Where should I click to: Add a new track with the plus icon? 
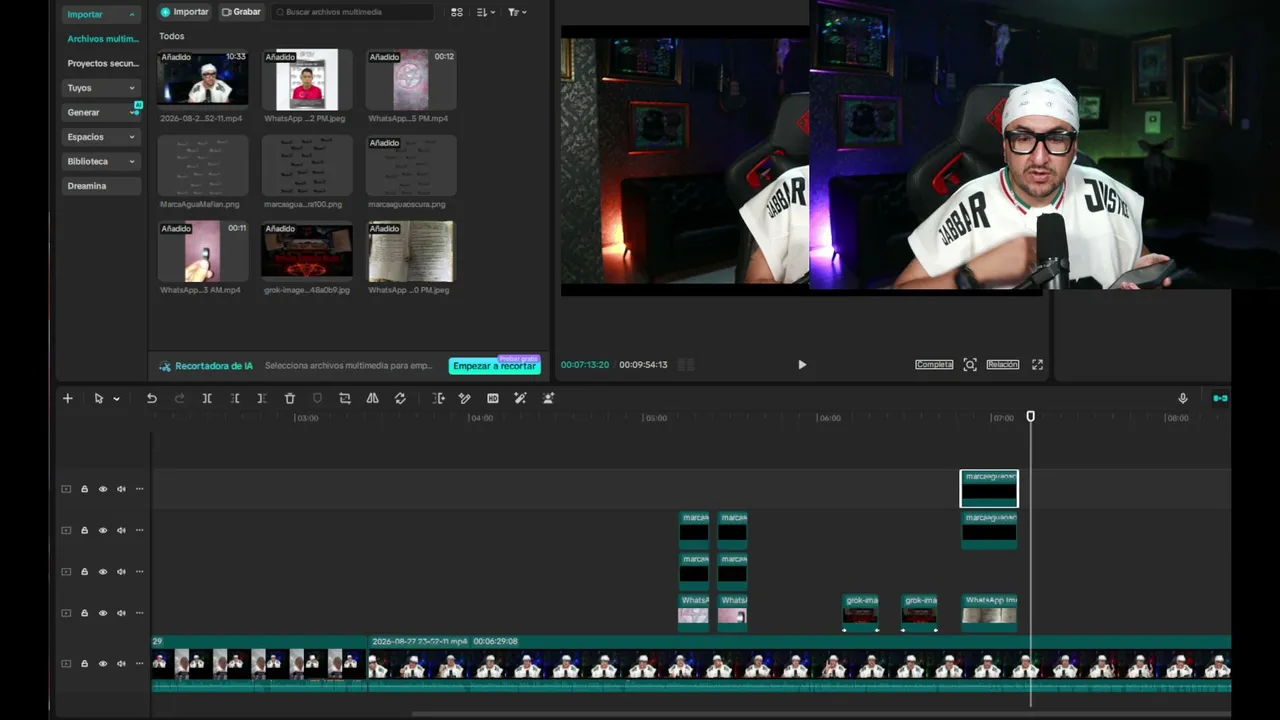point(68,398)
